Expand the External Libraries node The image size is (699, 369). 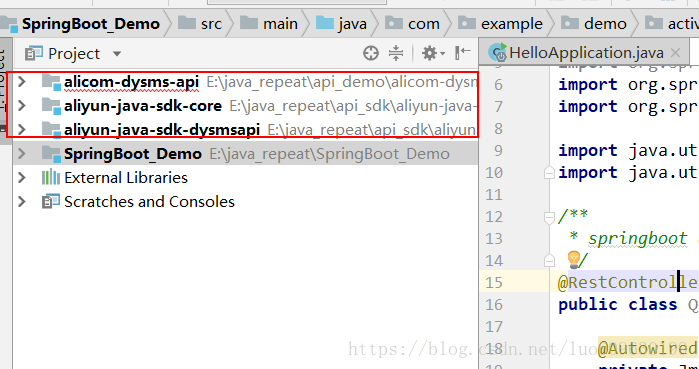click(x=21, y=177)
